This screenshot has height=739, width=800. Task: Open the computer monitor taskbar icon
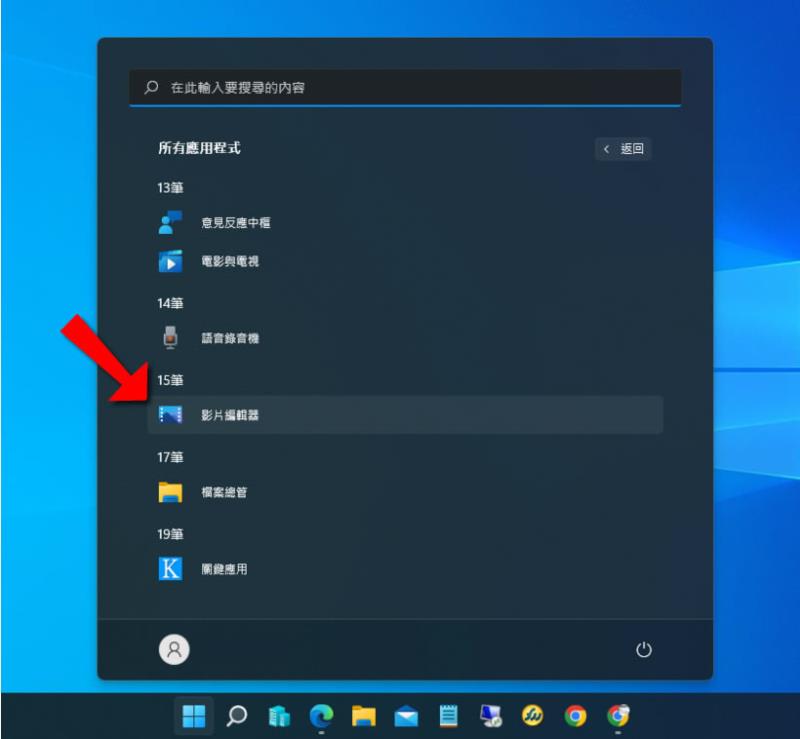click(491, 716)
